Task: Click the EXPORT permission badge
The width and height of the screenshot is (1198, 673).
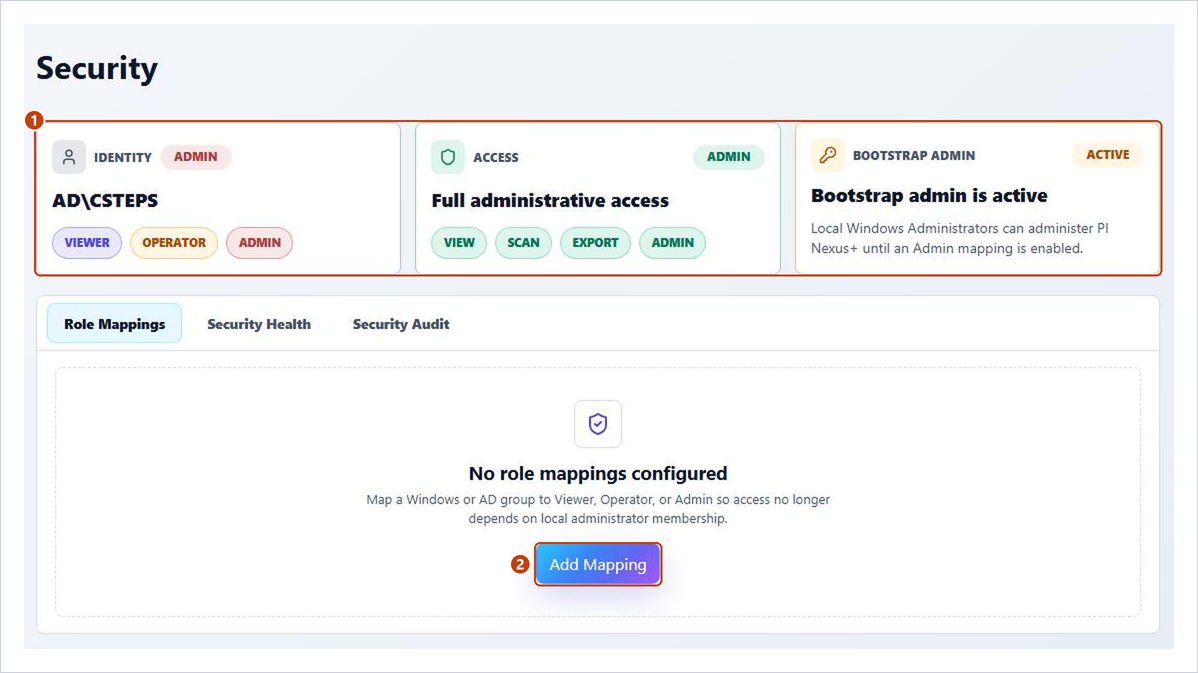Action: coord(595,243)
